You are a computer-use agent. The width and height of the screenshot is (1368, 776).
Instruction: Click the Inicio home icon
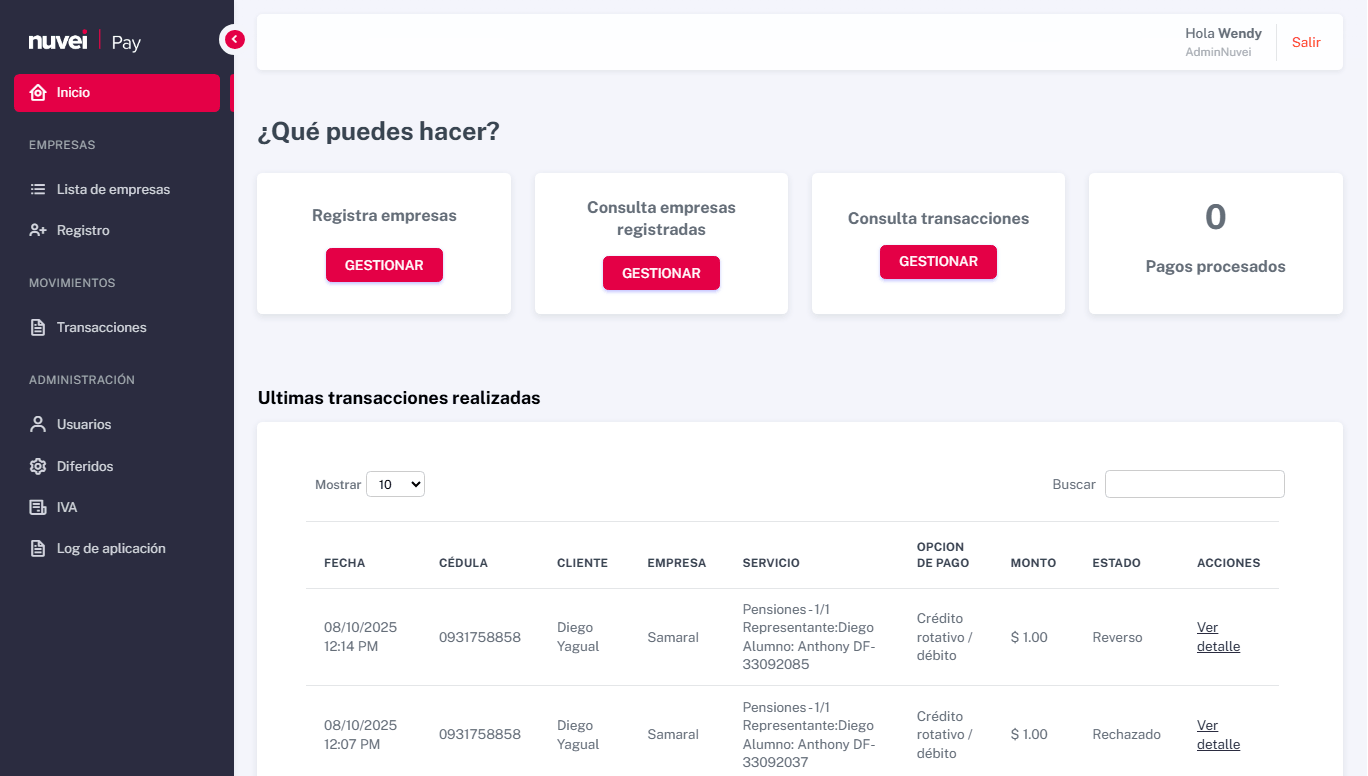point(37,92)
